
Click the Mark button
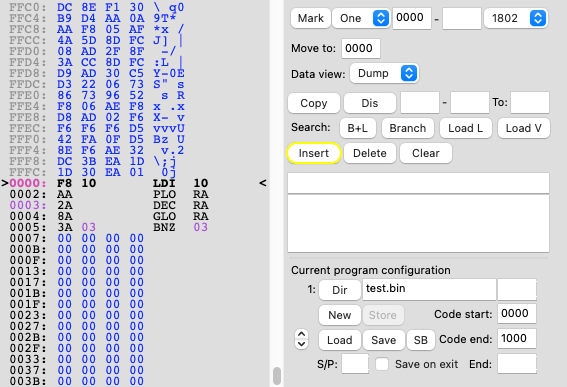[311, 18]
